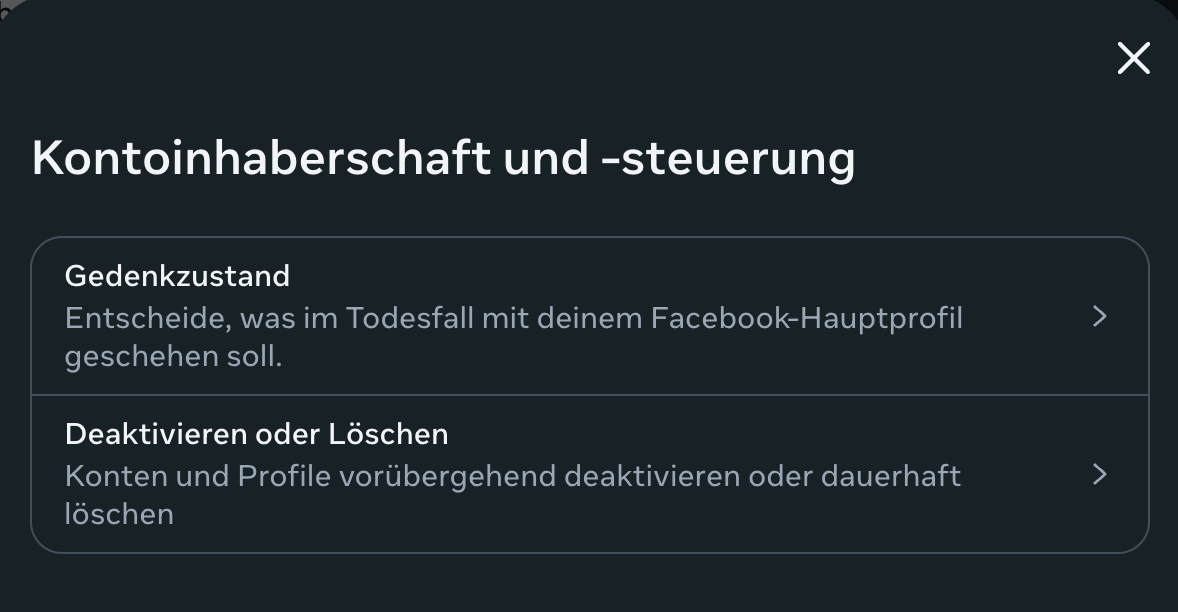Expand the Deaktivieren oder Löschen chevron
This screenshot has height=612, width=1178.
point(1099,474)
